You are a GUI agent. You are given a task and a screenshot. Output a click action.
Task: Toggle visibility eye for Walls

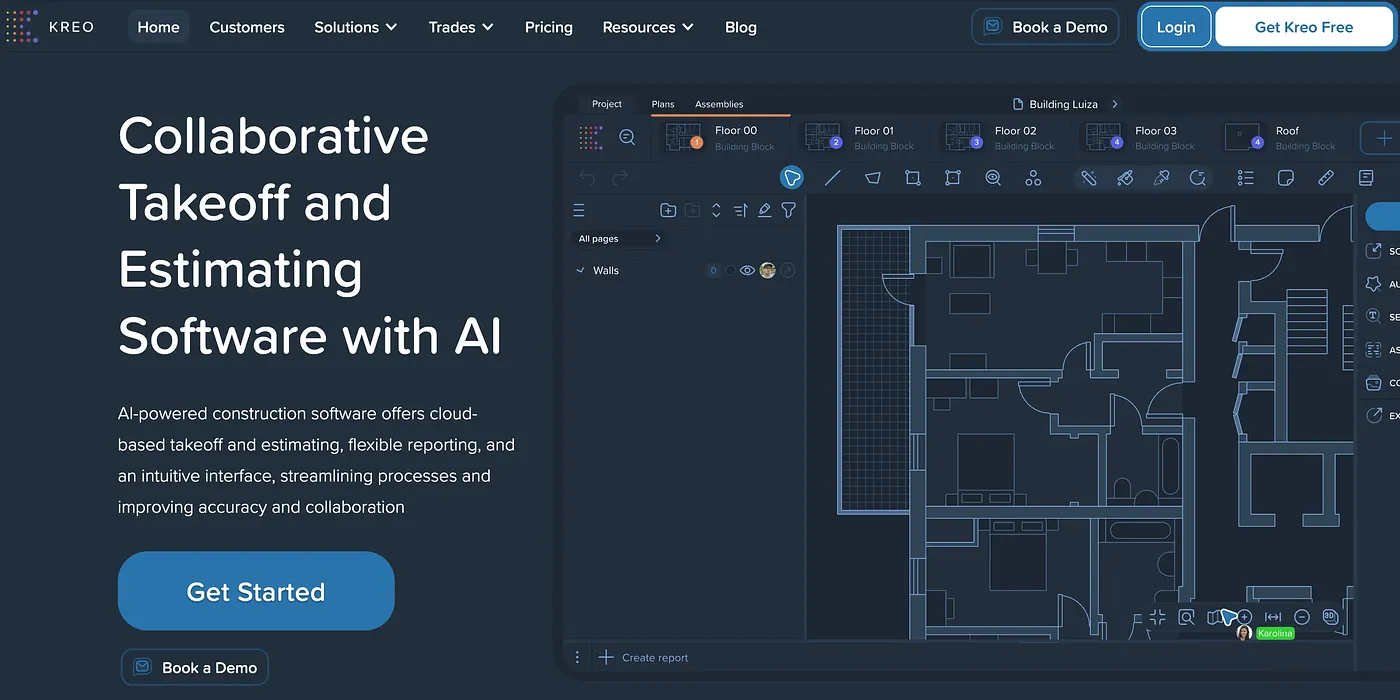tap(747, 270)
